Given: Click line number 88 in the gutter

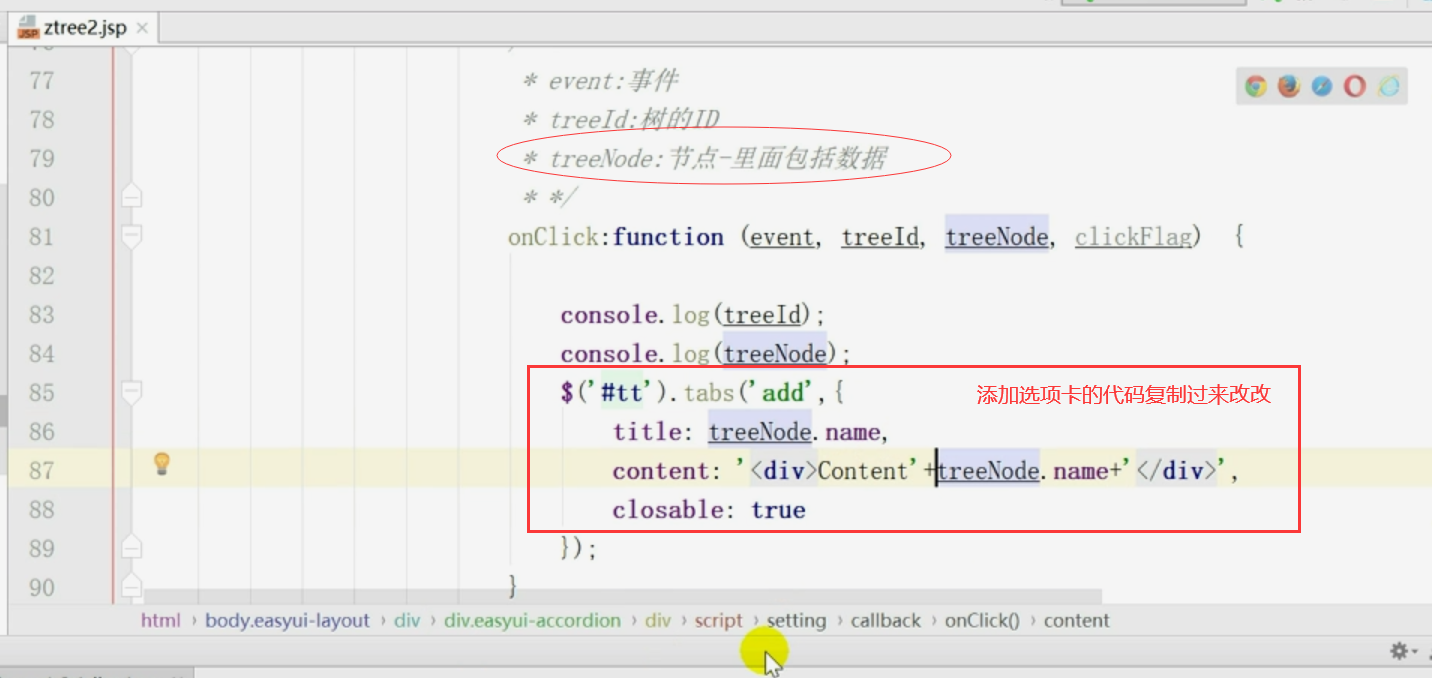Looking at the screenshot, I should tap(41, 509).
